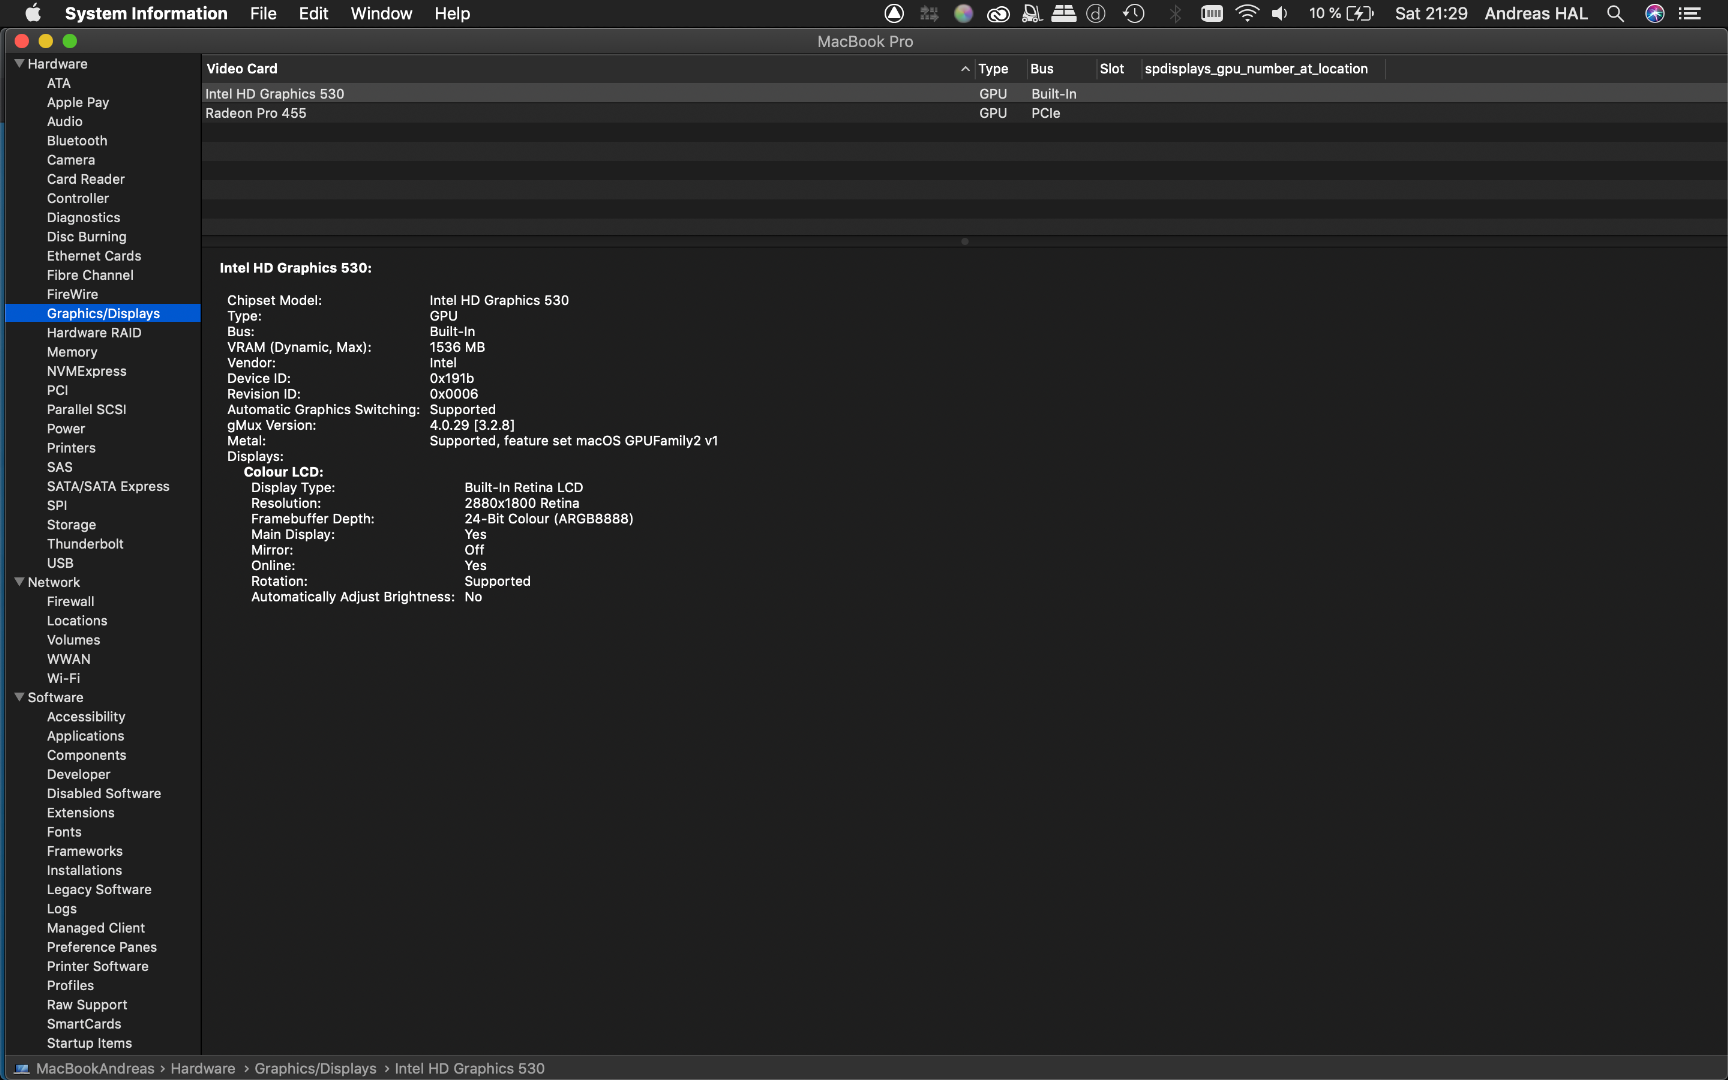Select Bluetooth in the sidebar
The width and height of the screenshot is (1728, 1080).
tap(77, 141)
